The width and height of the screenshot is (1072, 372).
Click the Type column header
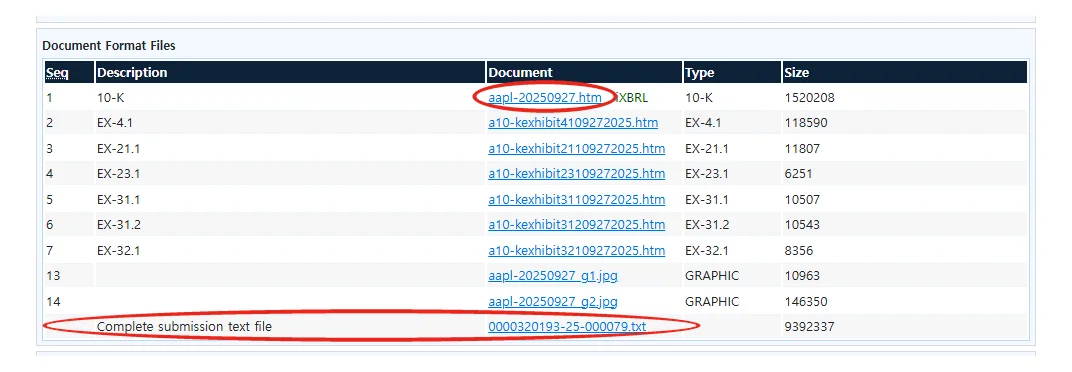[x=699, y=72]
